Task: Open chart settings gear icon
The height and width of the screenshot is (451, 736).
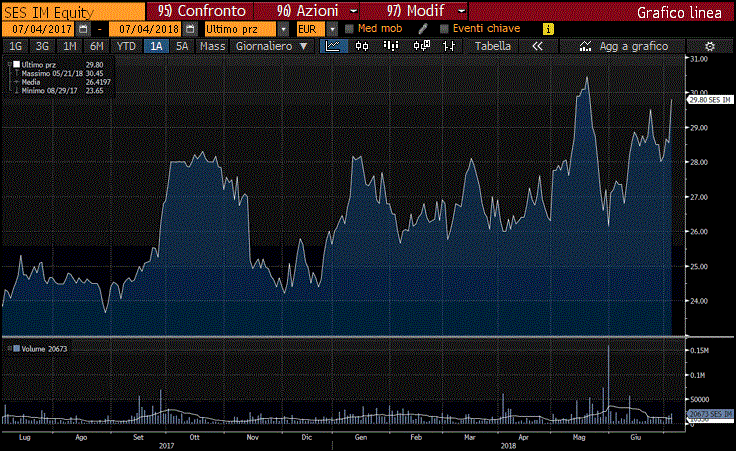Action: (x=709, y=46)
